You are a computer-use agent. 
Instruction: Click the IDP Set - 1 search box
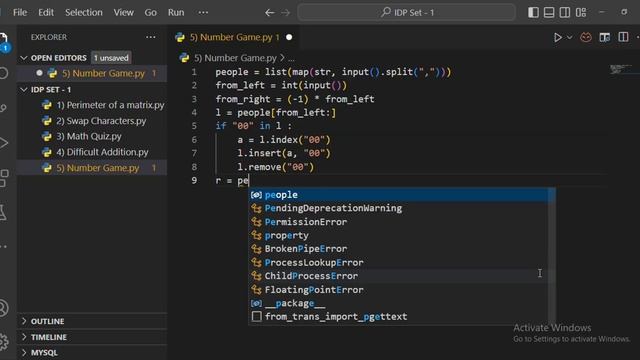coord(407,12)
